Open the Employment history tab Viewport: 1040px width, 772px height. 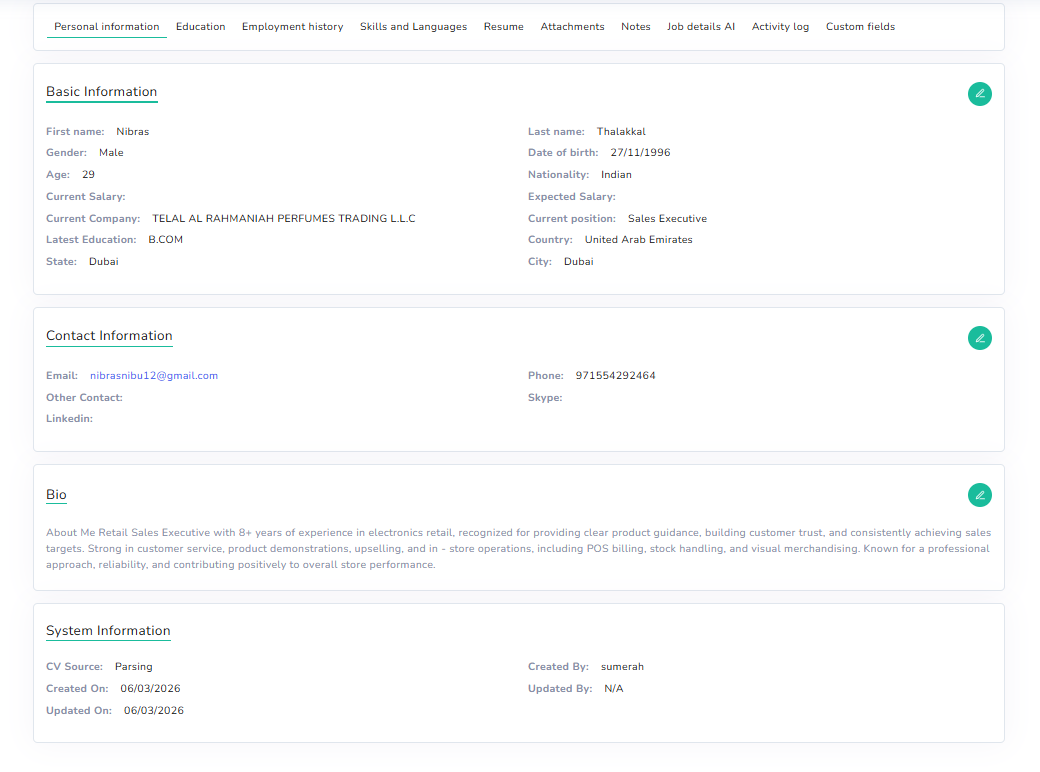[292, 26]
